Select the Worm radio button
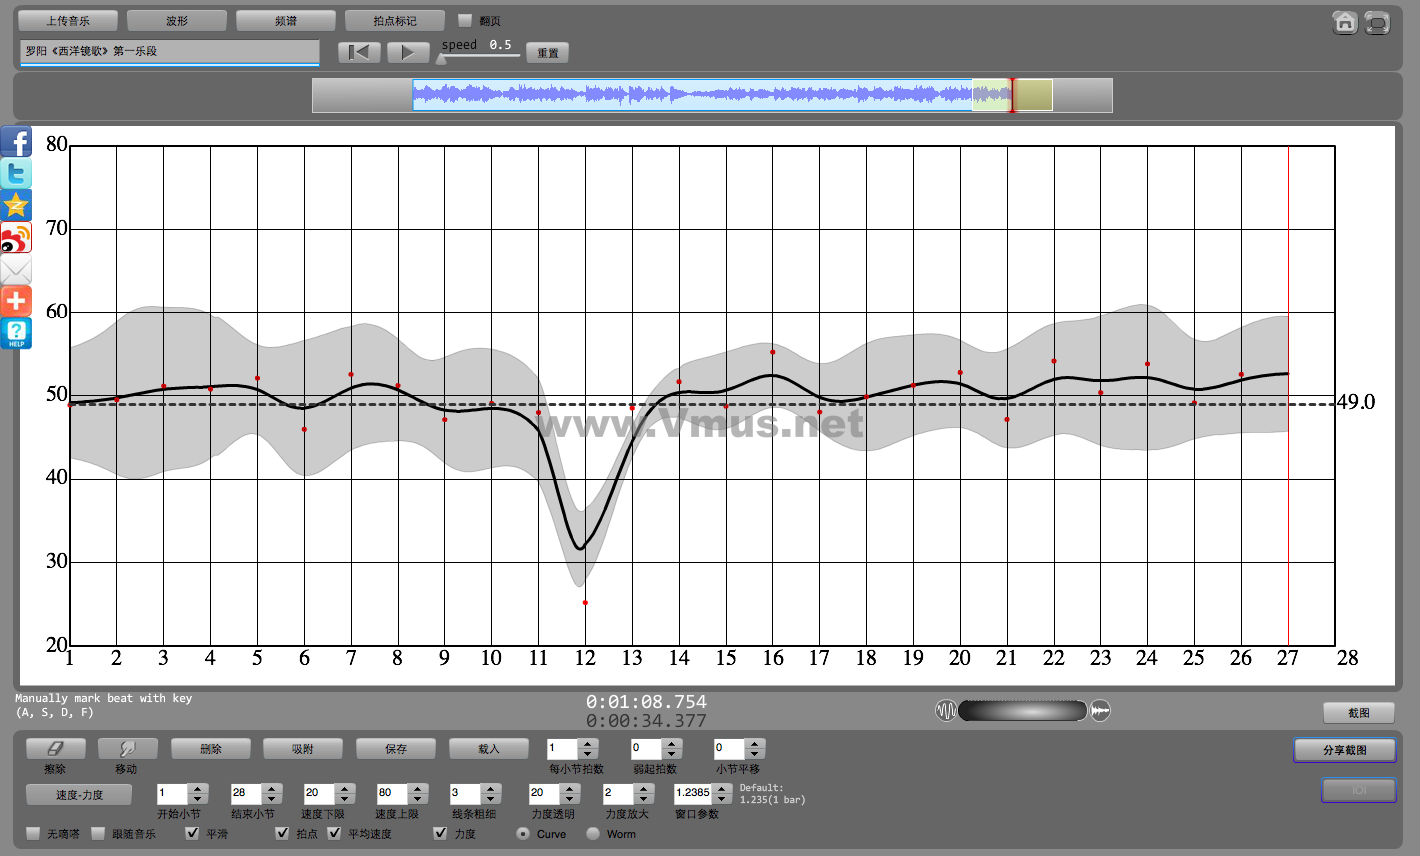The width and height of the screenshot is (1420, 856). tap(593, 833)
